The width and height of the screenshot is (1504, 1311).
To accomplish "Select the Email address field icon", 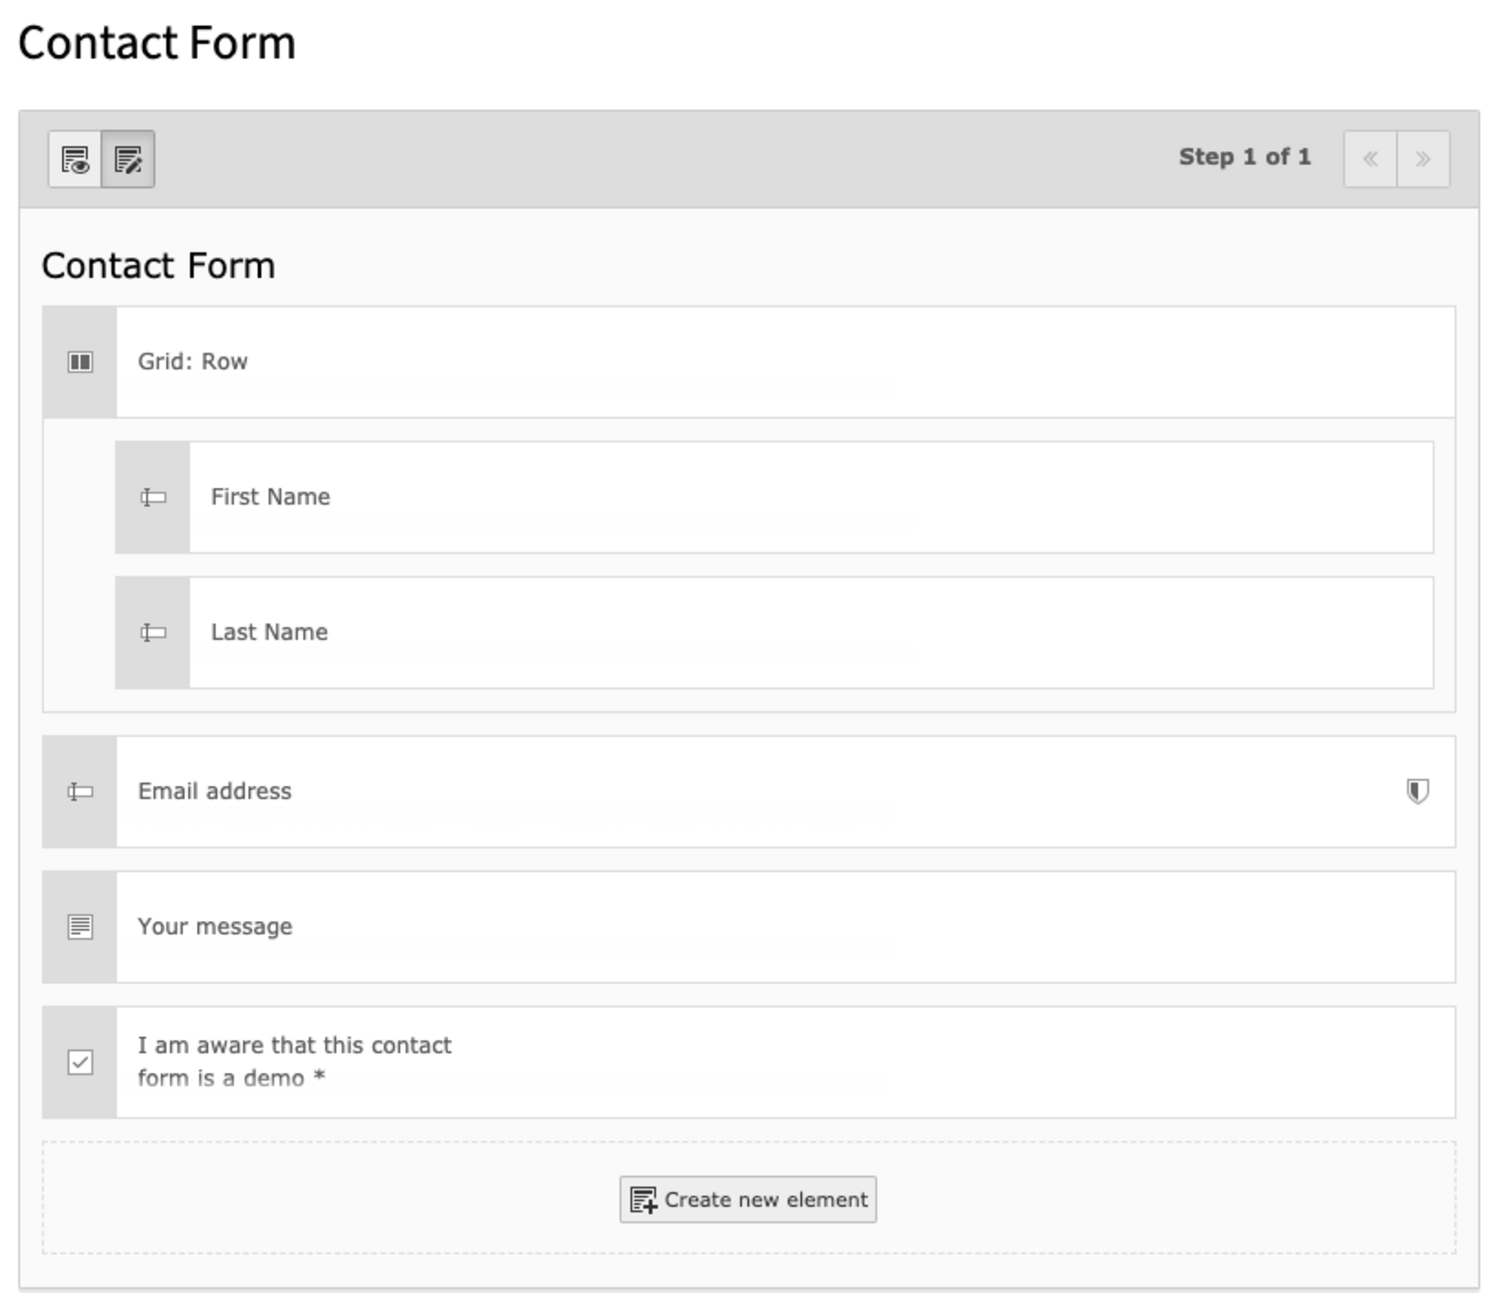I will (x=79, y=791).
